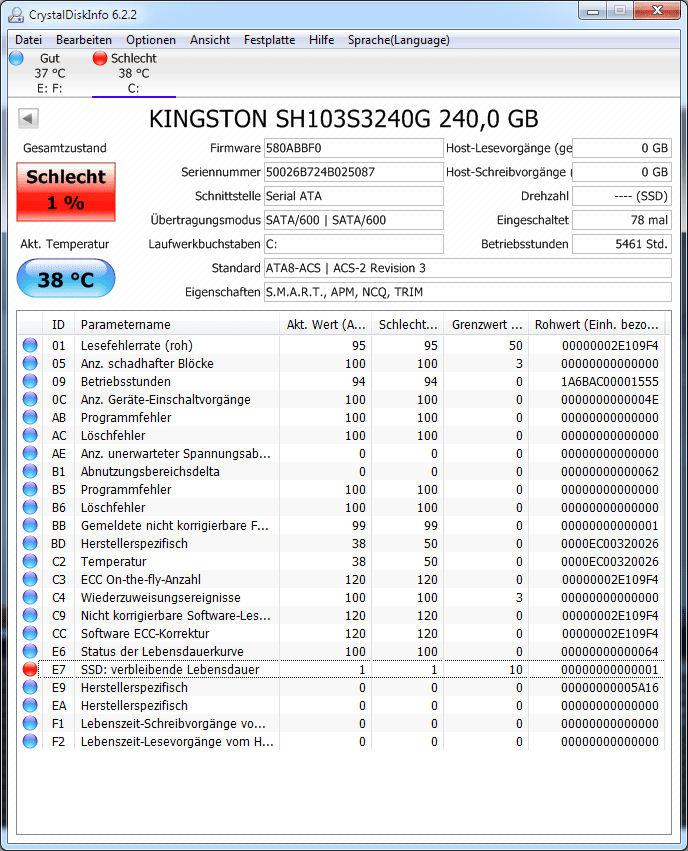Image resolution: width=688 pixels, height=851 pixels.
Task: Click the drive title KINGSTON SH103S3240G 240,0 GB
Action: point(343,119)
